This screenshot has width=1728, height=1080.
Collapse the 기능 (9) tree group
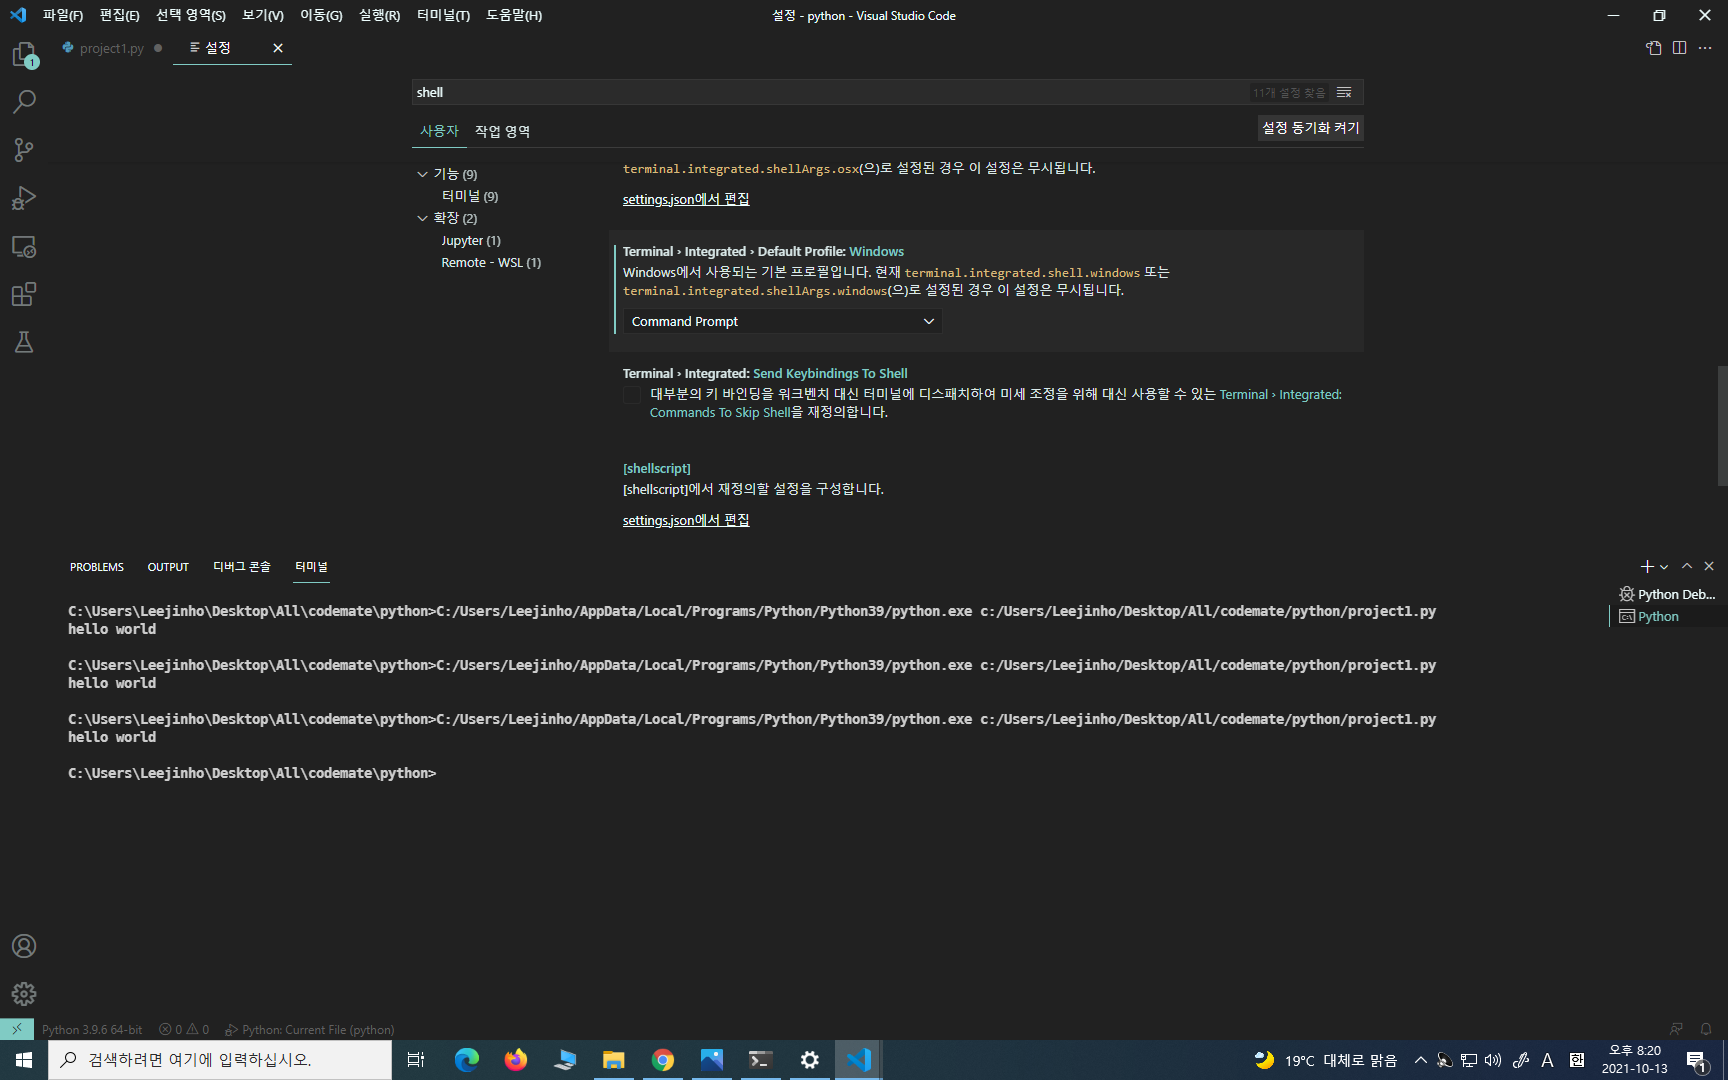pos(422,174)
